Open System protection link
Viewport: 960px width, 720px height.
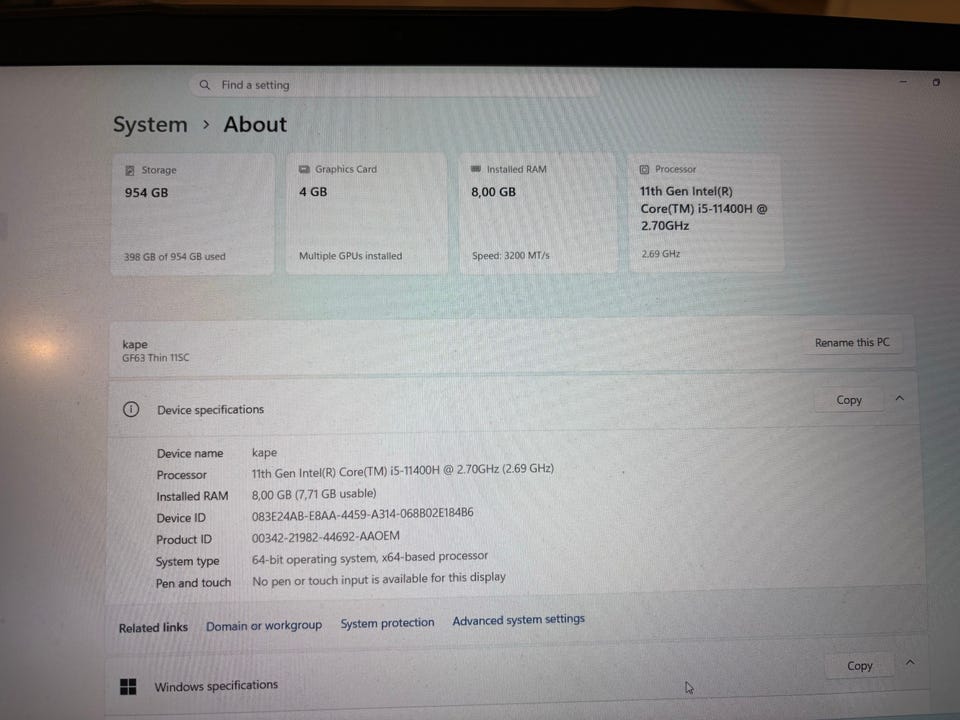(x=388, y=623)
